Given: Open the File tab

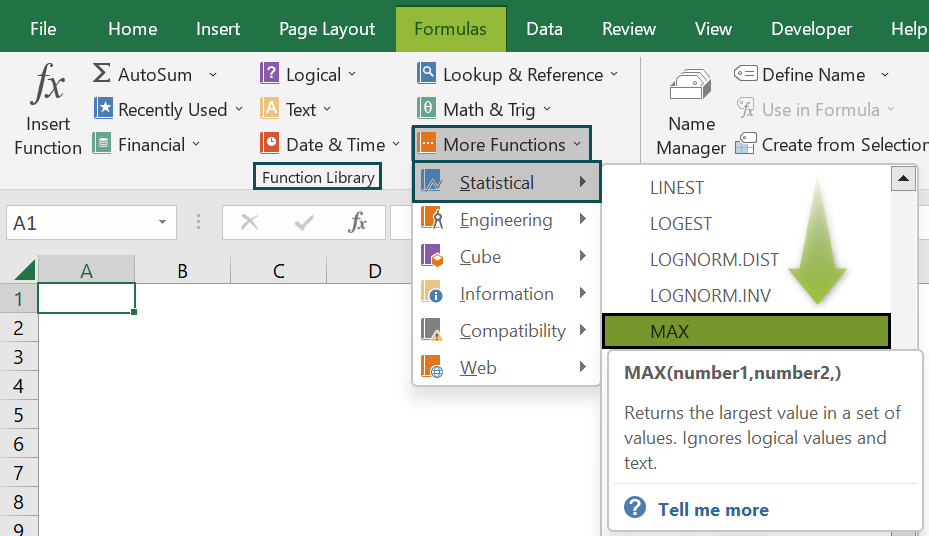Looking at the screenshot, I should [x=43, y=29].
